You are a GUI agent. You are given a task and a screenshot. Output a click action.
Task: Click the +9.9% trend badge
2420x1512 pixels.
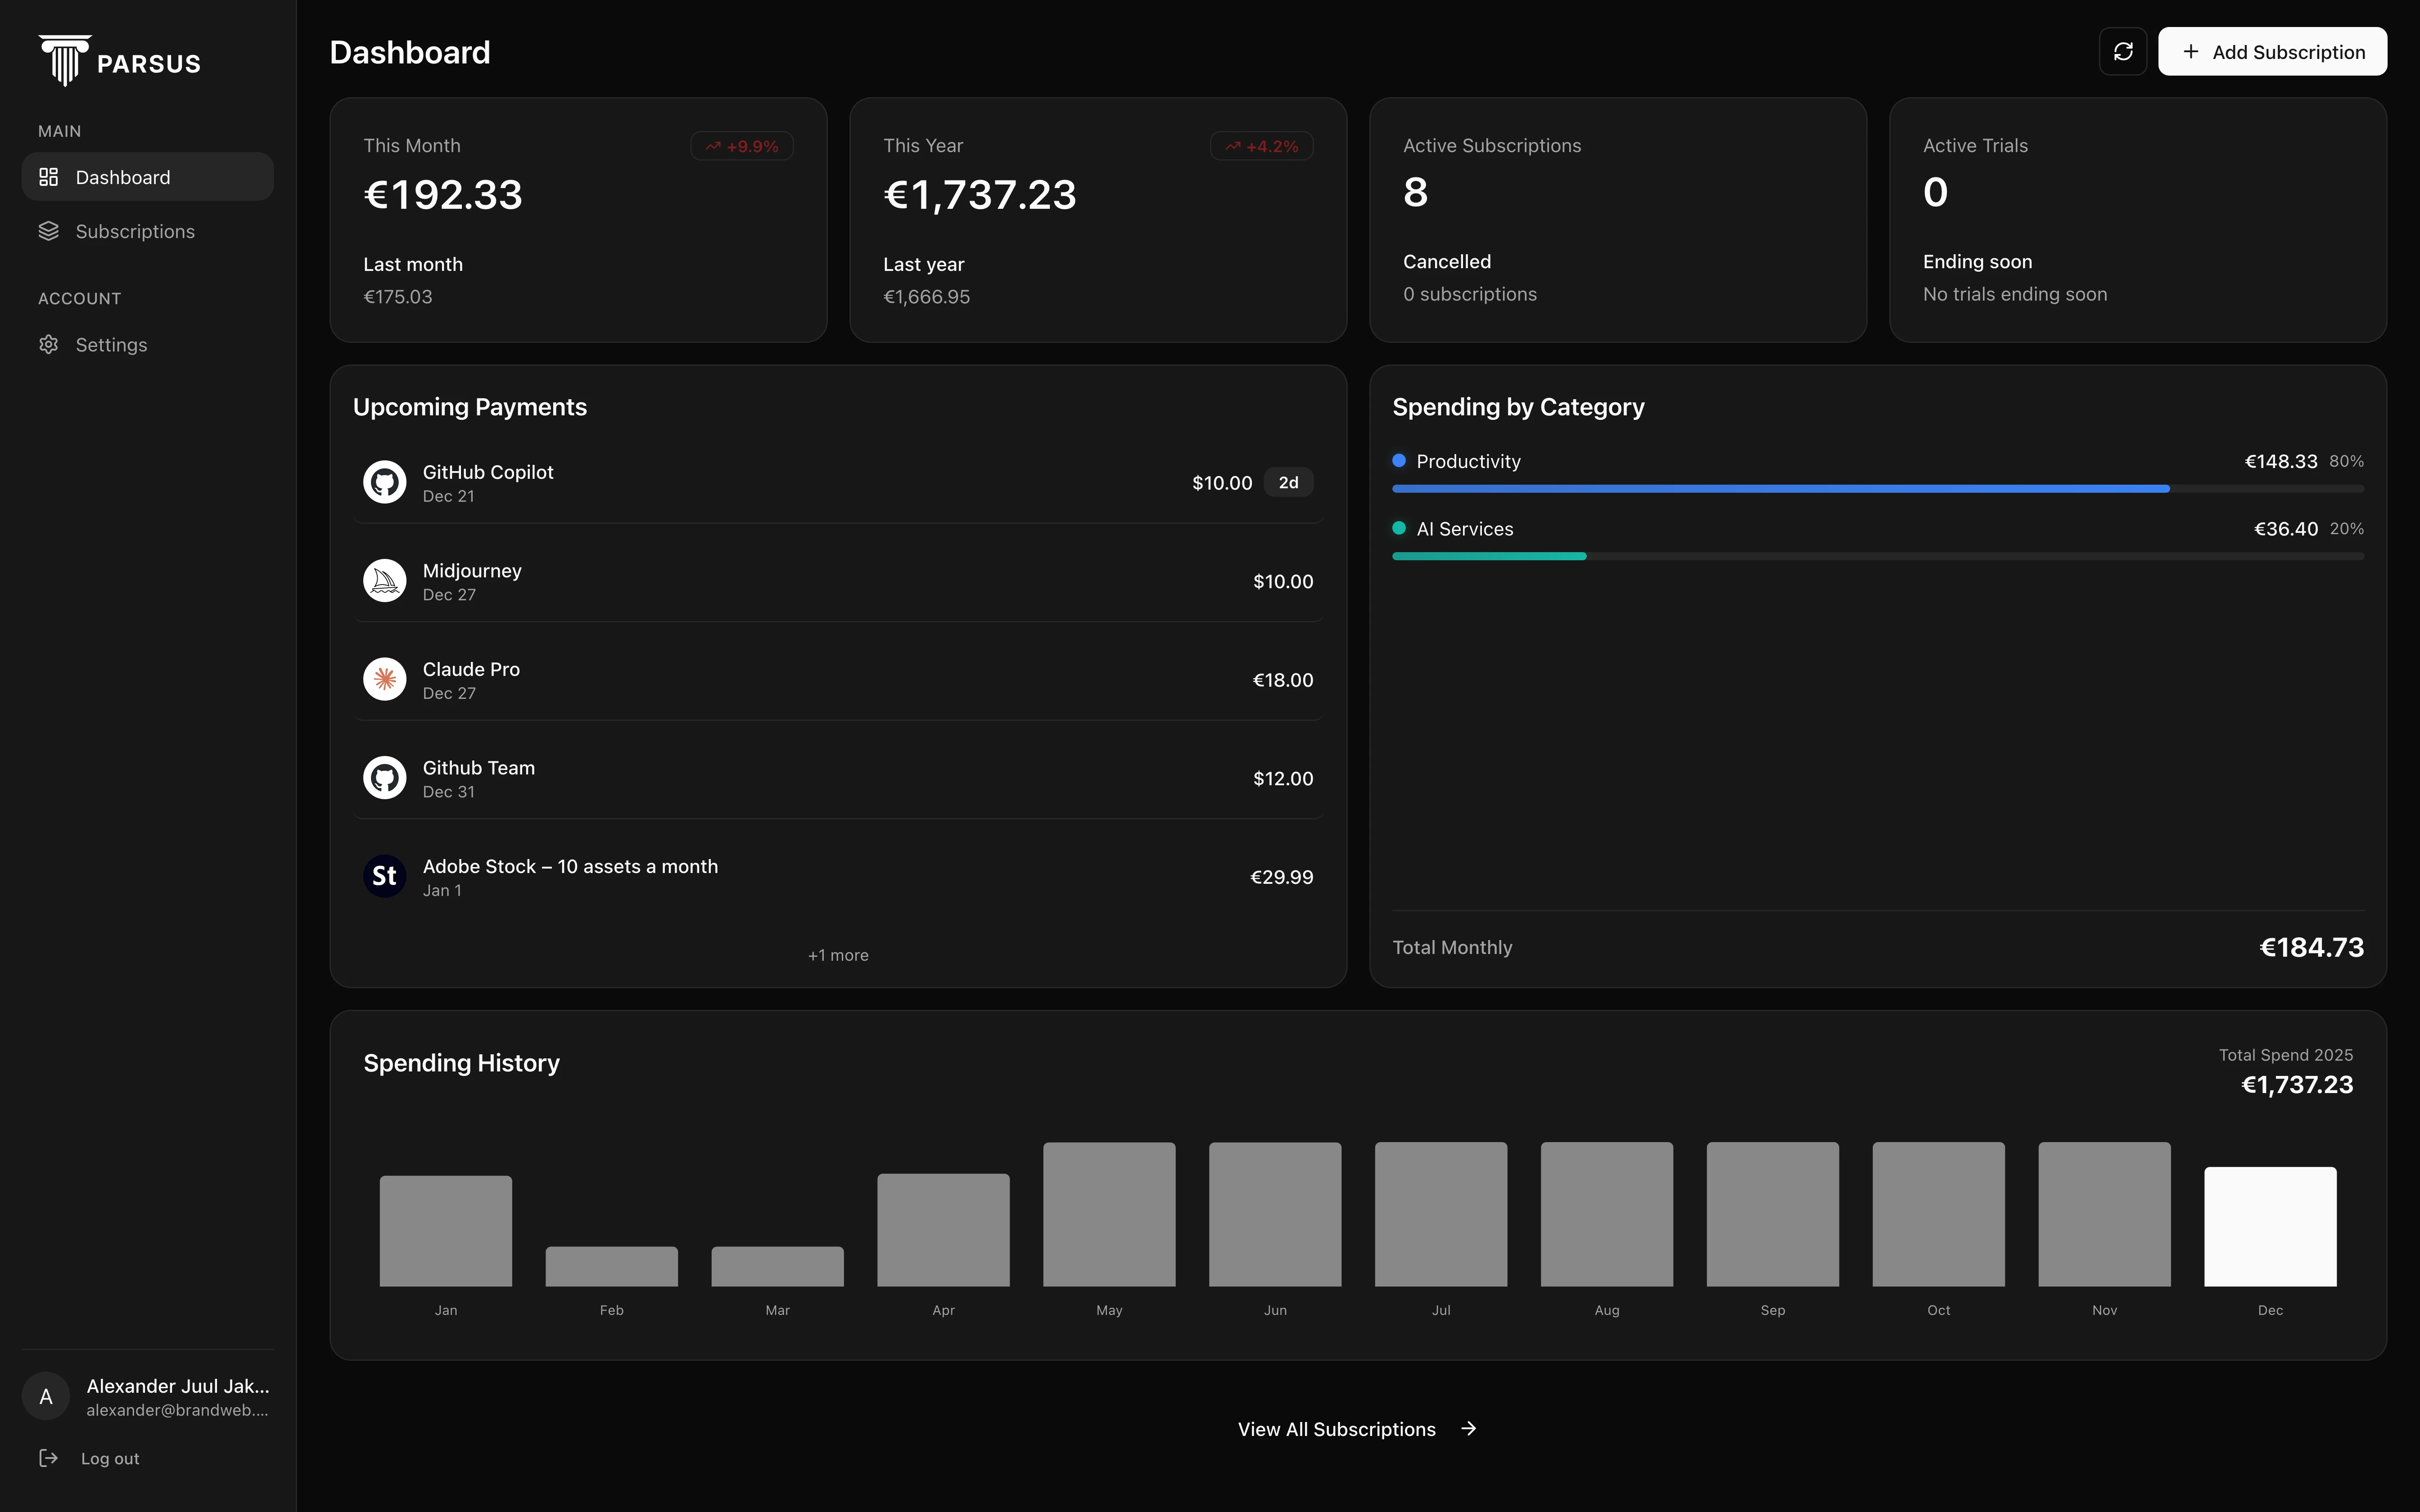(x=741, y=146)
